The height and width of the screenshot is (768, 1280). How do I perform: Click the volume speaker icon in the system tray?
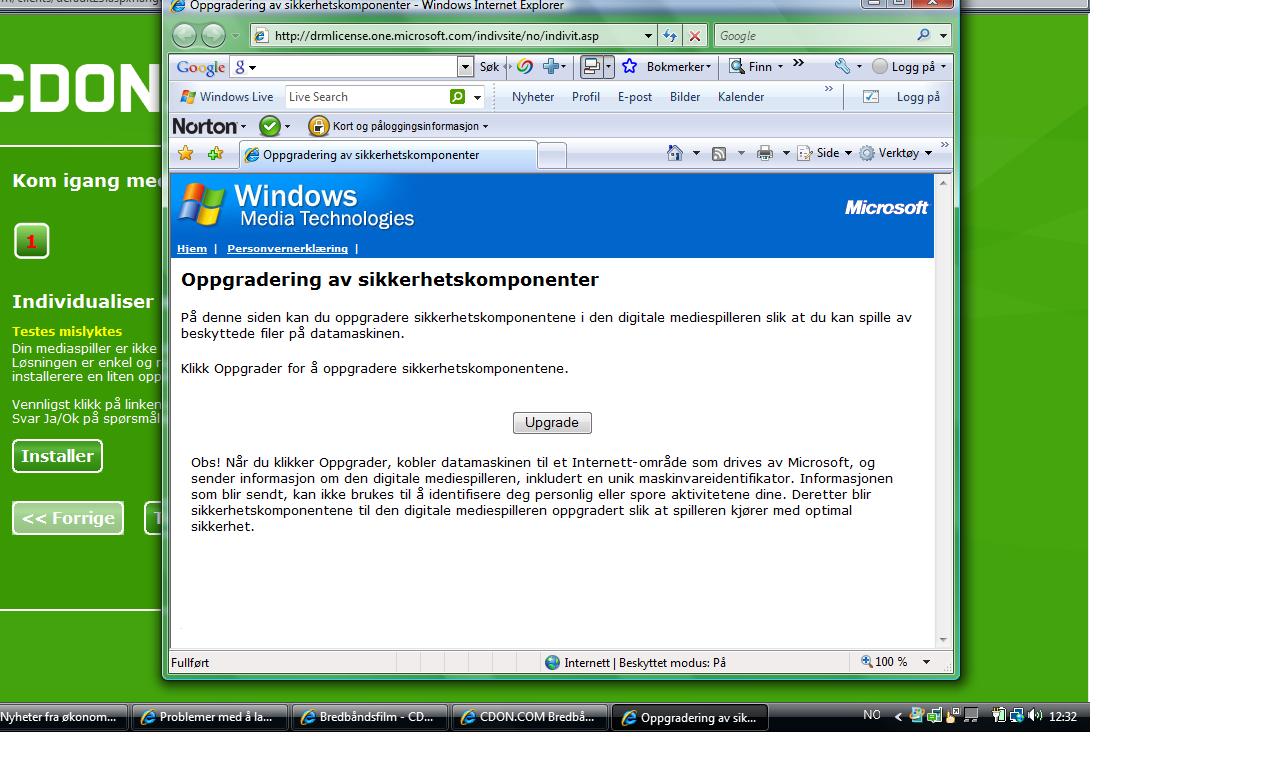coord(1035,716)
